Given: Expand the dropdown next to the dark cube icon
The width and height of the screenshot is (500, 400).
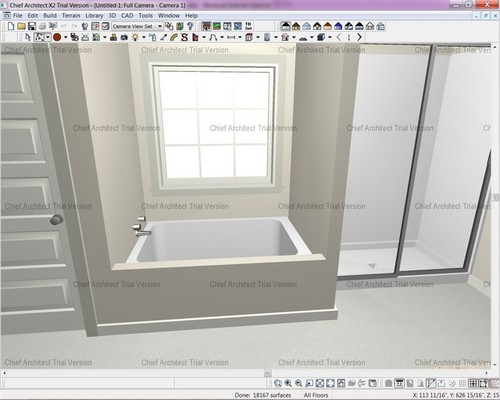Looking at the screenshot, I should pyautogui.click(x=329, y=37).
